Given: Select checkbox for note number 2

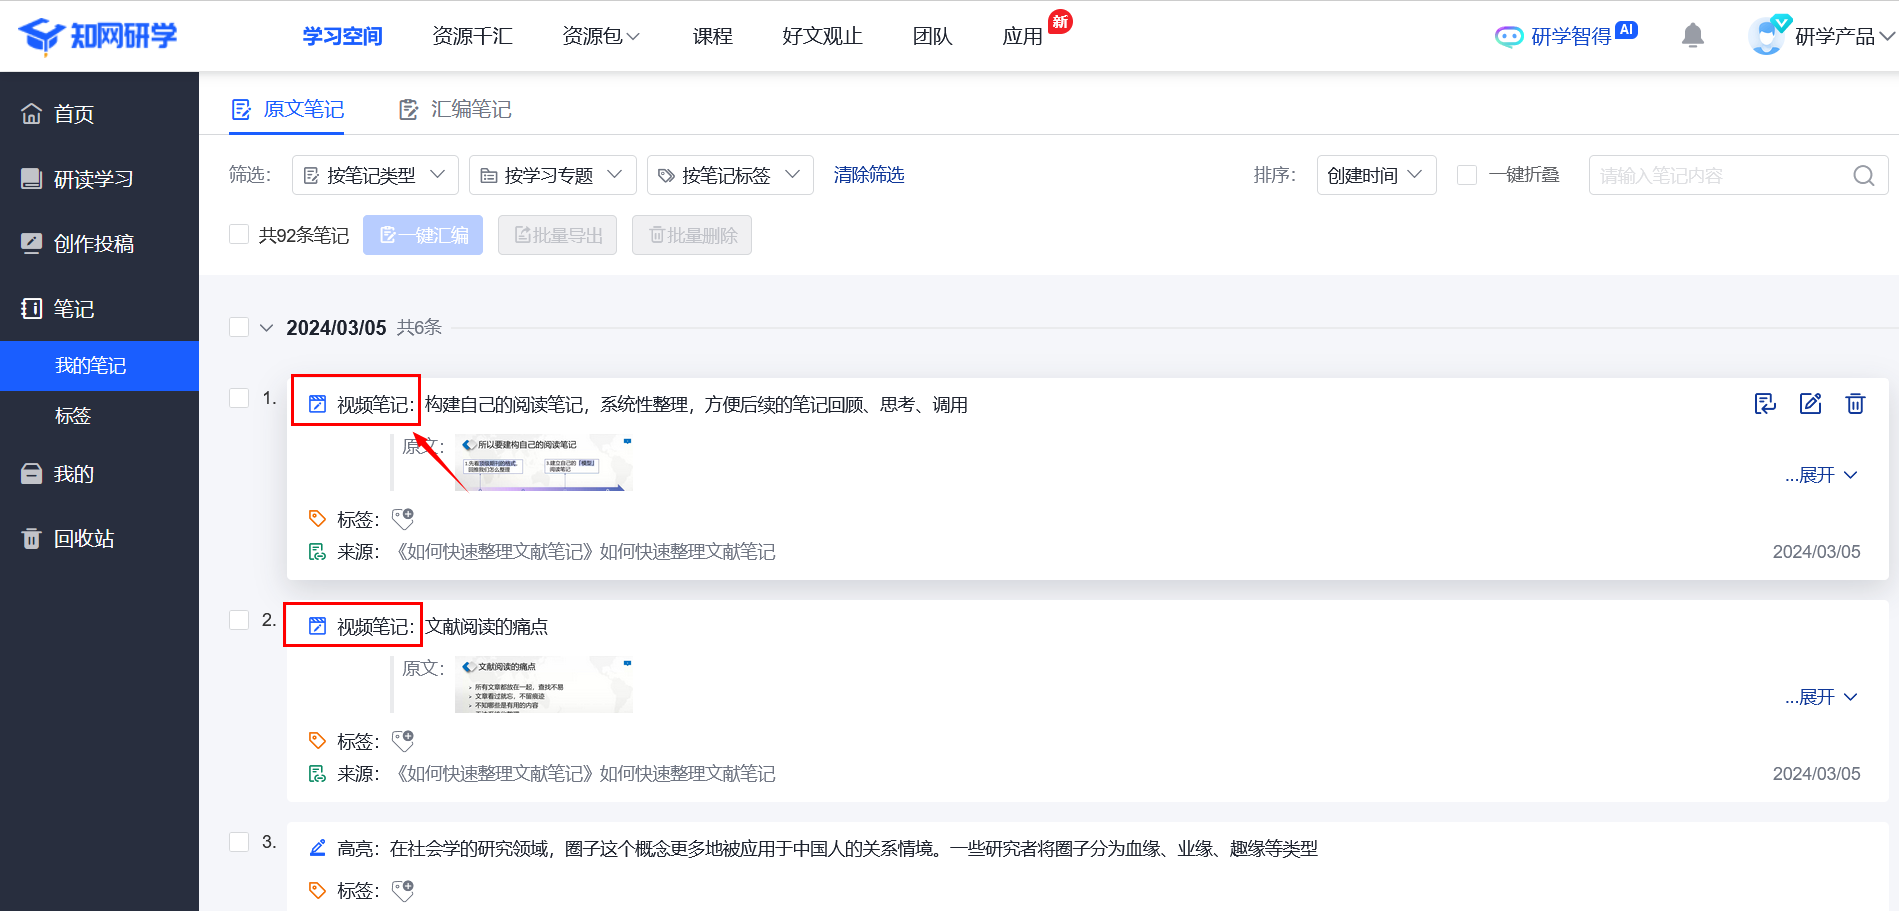Looking at the screenshot, I should click(x=239, y=620).
